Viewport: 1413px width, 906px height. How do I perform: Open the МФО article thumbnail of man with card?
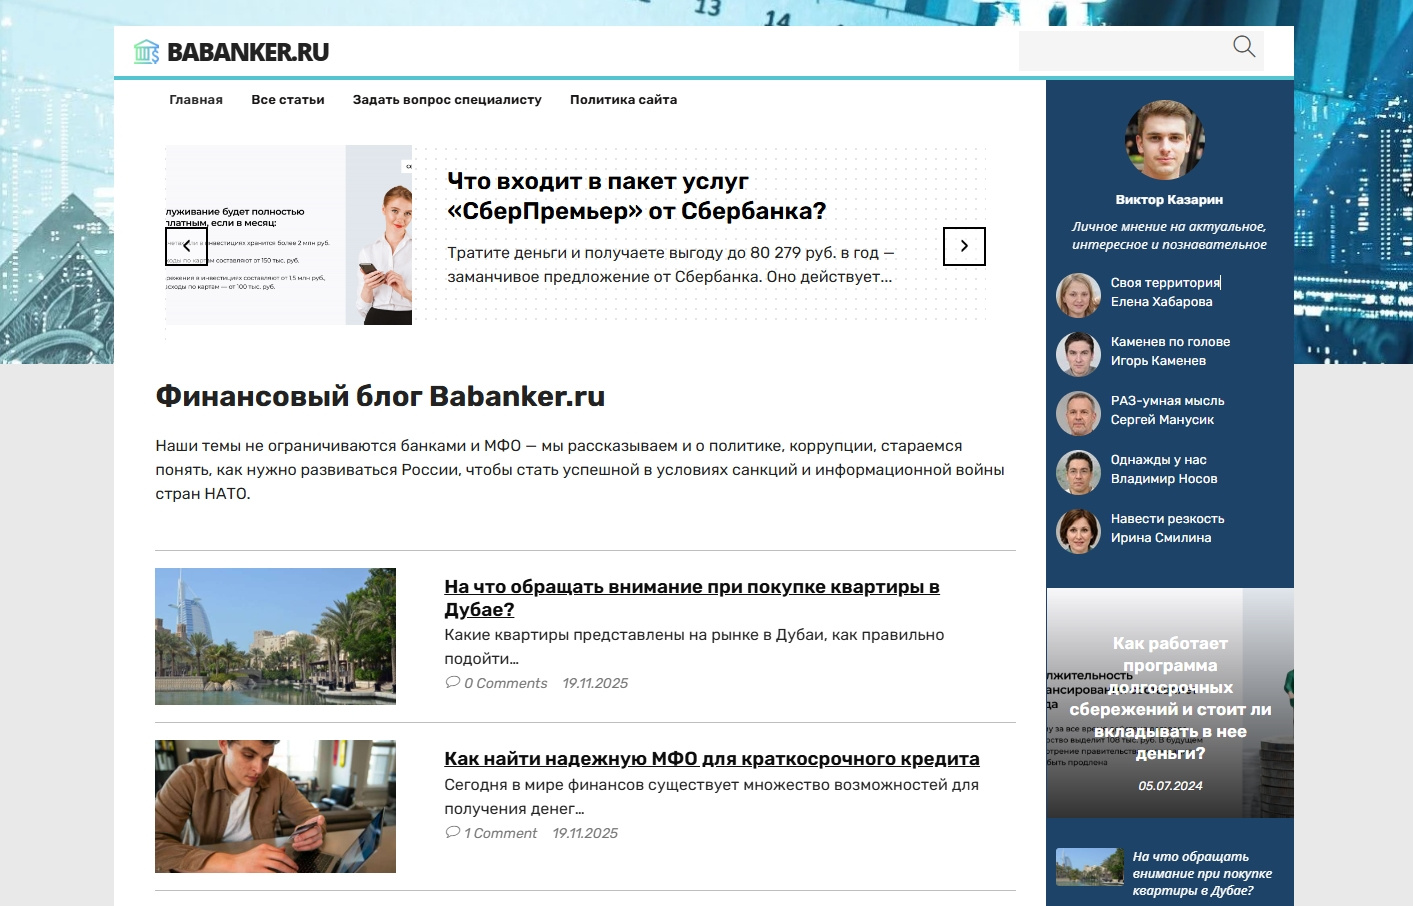275,806
